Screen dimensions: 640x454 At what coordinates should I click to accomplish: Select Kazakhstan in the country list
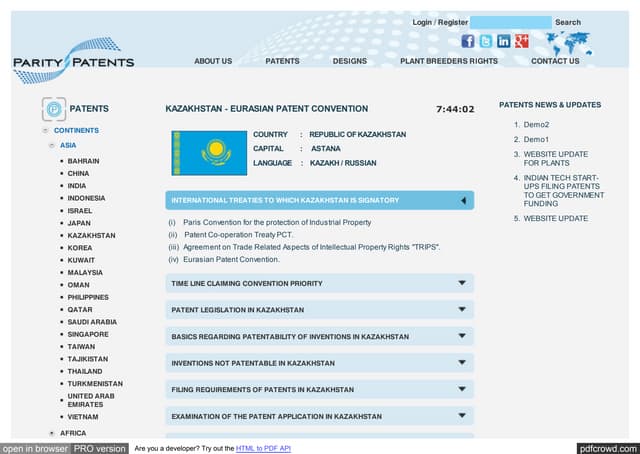92,235
